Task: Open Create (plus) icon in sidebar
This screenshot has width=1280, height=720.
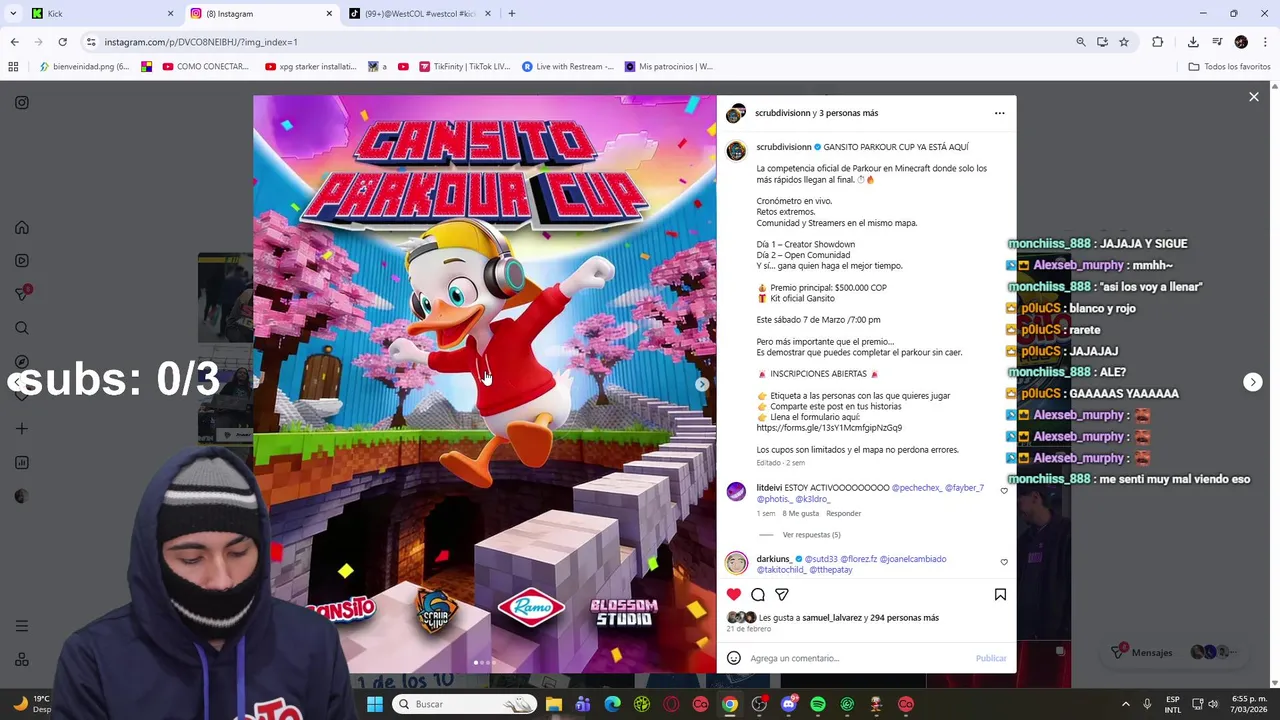Action: pos(22,429)
